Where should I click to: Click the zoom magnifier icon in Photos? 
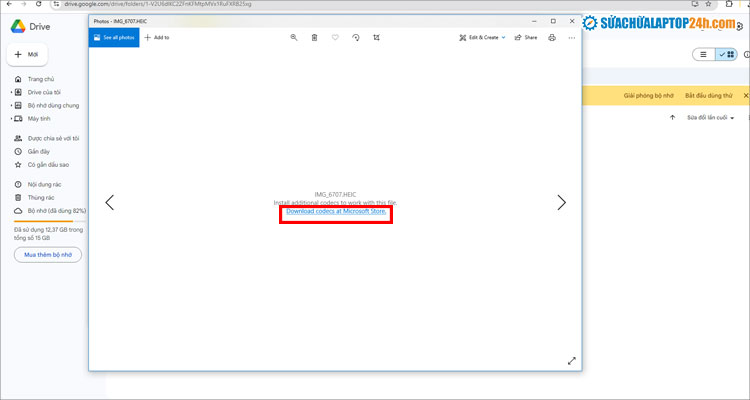294,37
